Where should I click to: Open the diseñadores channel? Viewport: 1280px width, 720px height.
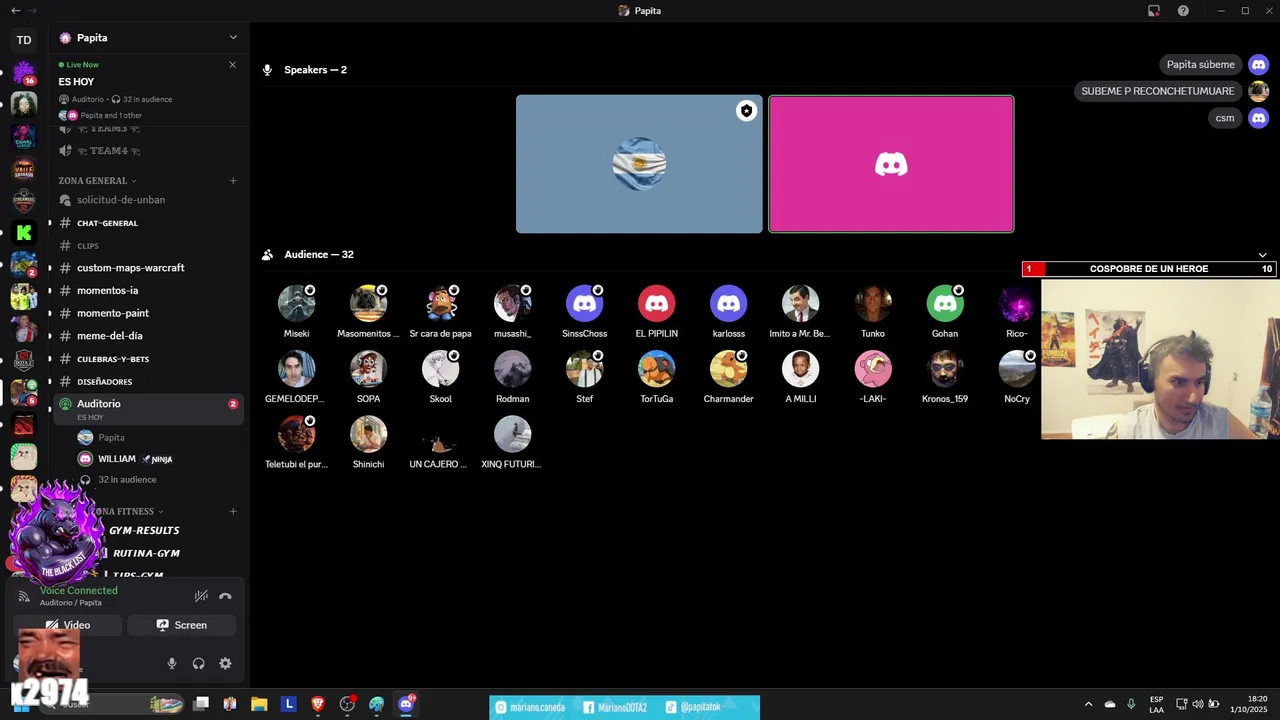click(x=148, y=382)
